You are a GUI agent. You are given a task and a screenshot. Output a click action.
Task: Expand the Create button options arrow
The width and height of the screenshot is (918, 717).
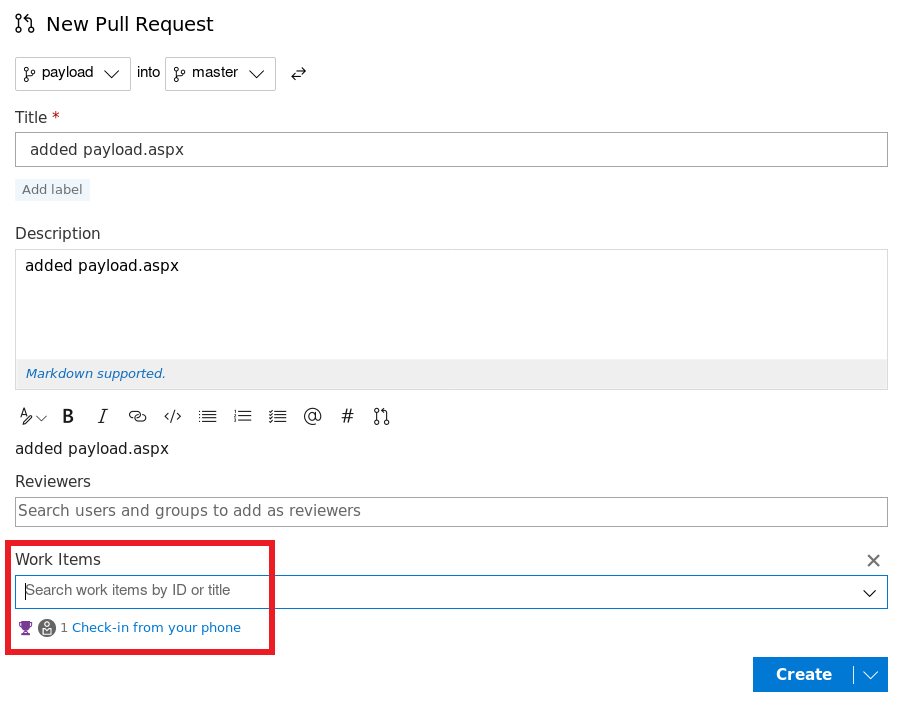coord(871,675)
